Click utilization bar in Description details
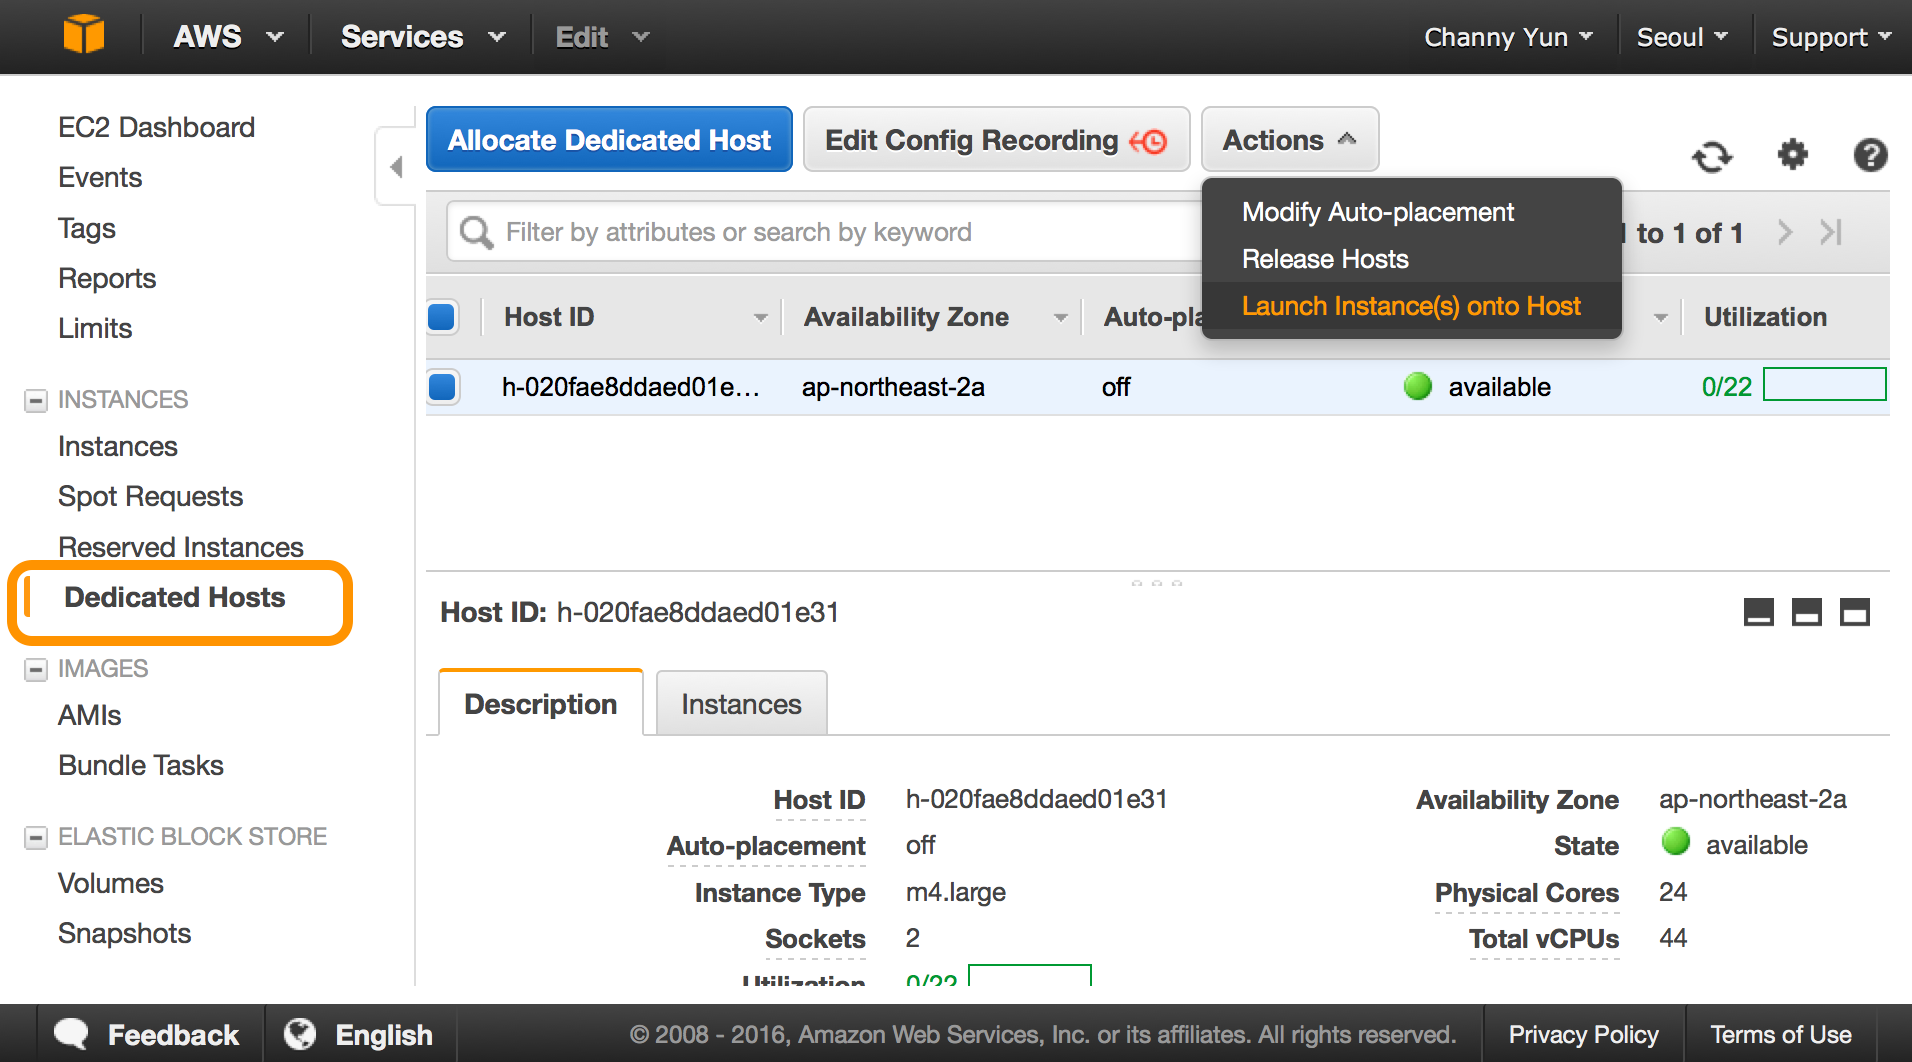 [x=1030, y=975]
